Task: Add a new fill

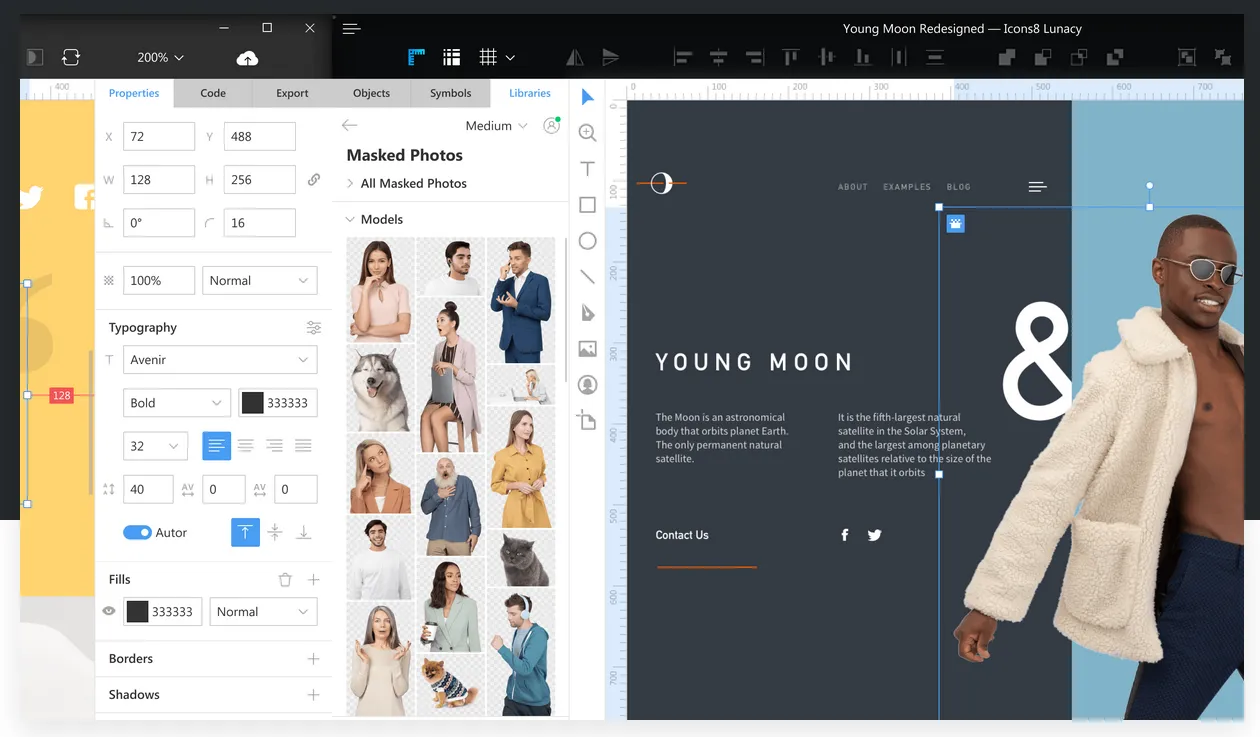Action: tap(313, 580)
